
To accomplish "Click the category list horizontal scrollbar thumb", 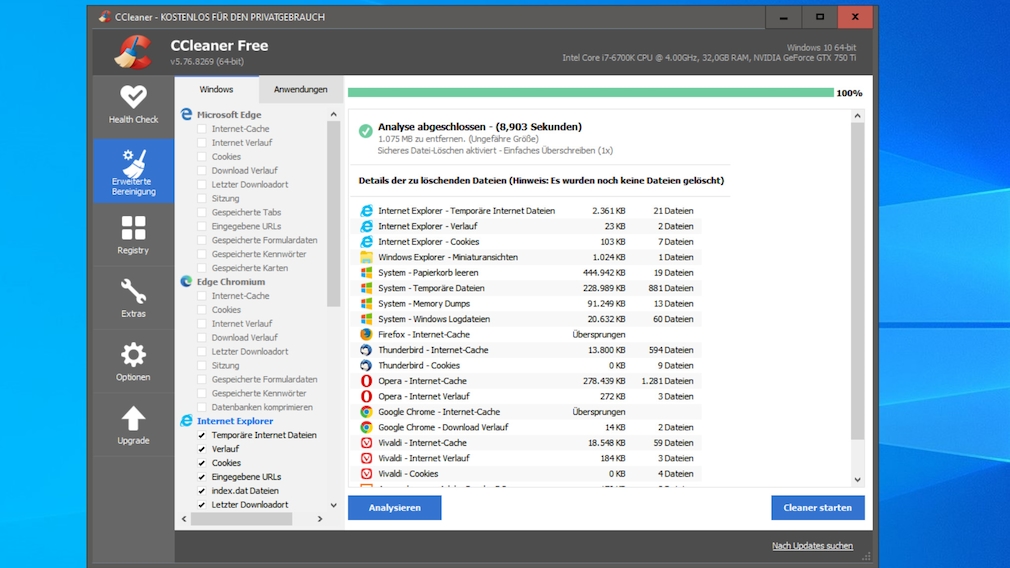I will tap(242, 519).
